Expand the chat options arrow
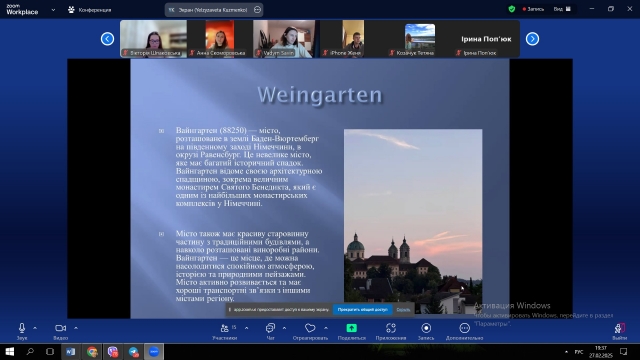Image resolution: width=640 pixels, height=360 pixels. point(284,328)
